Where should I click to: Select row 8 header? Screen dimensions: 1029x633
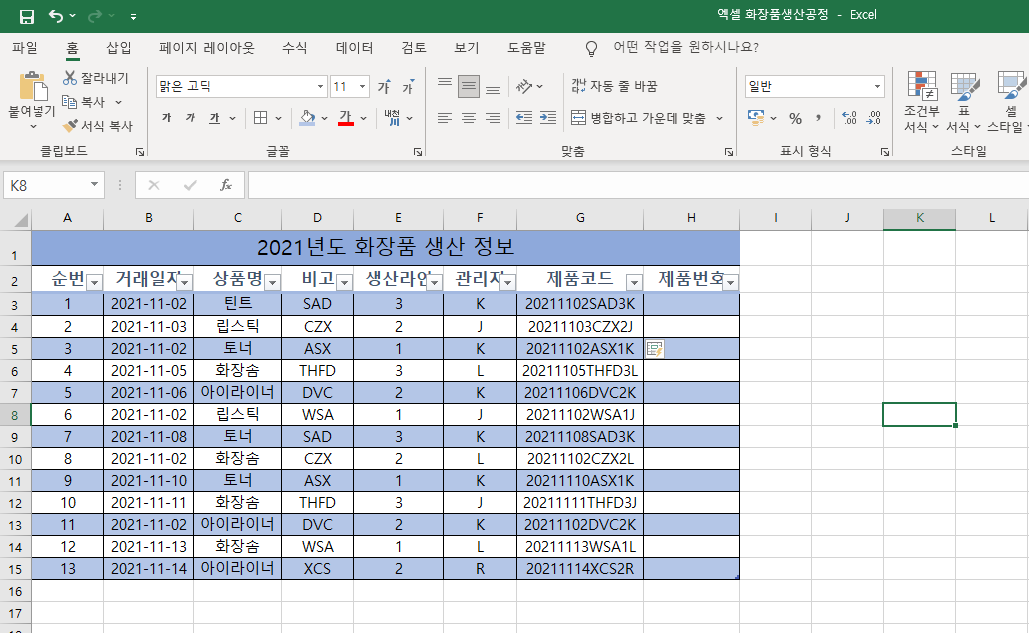click(x=14, y=415)
